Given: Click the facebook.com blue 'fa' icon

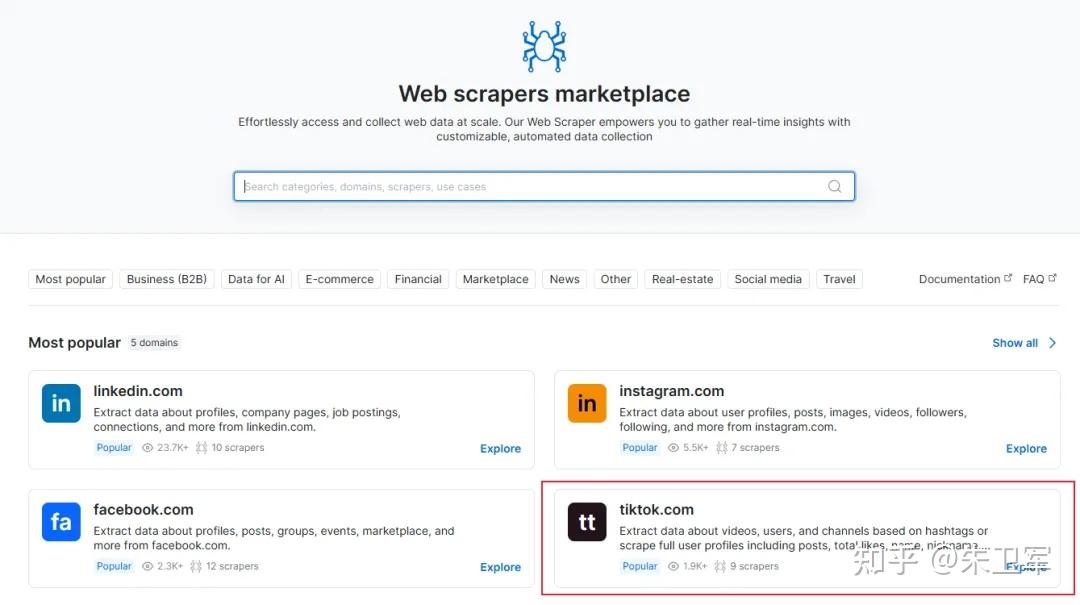Looking at the screenshot, I should (61, 522).
